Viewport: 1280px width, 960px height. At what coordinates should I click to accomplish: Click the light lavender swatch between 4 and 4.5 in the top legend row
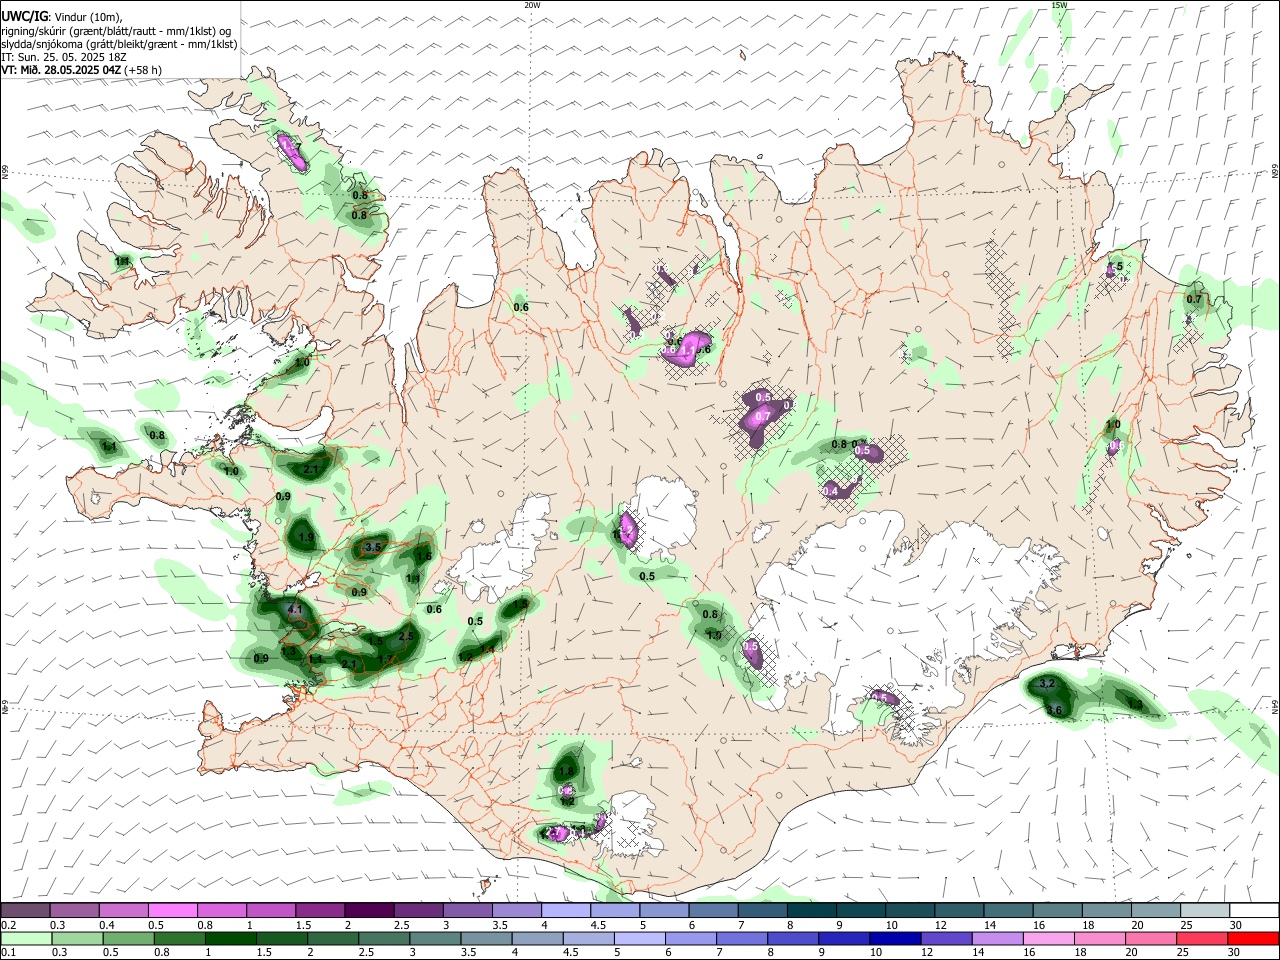[564, 910]
